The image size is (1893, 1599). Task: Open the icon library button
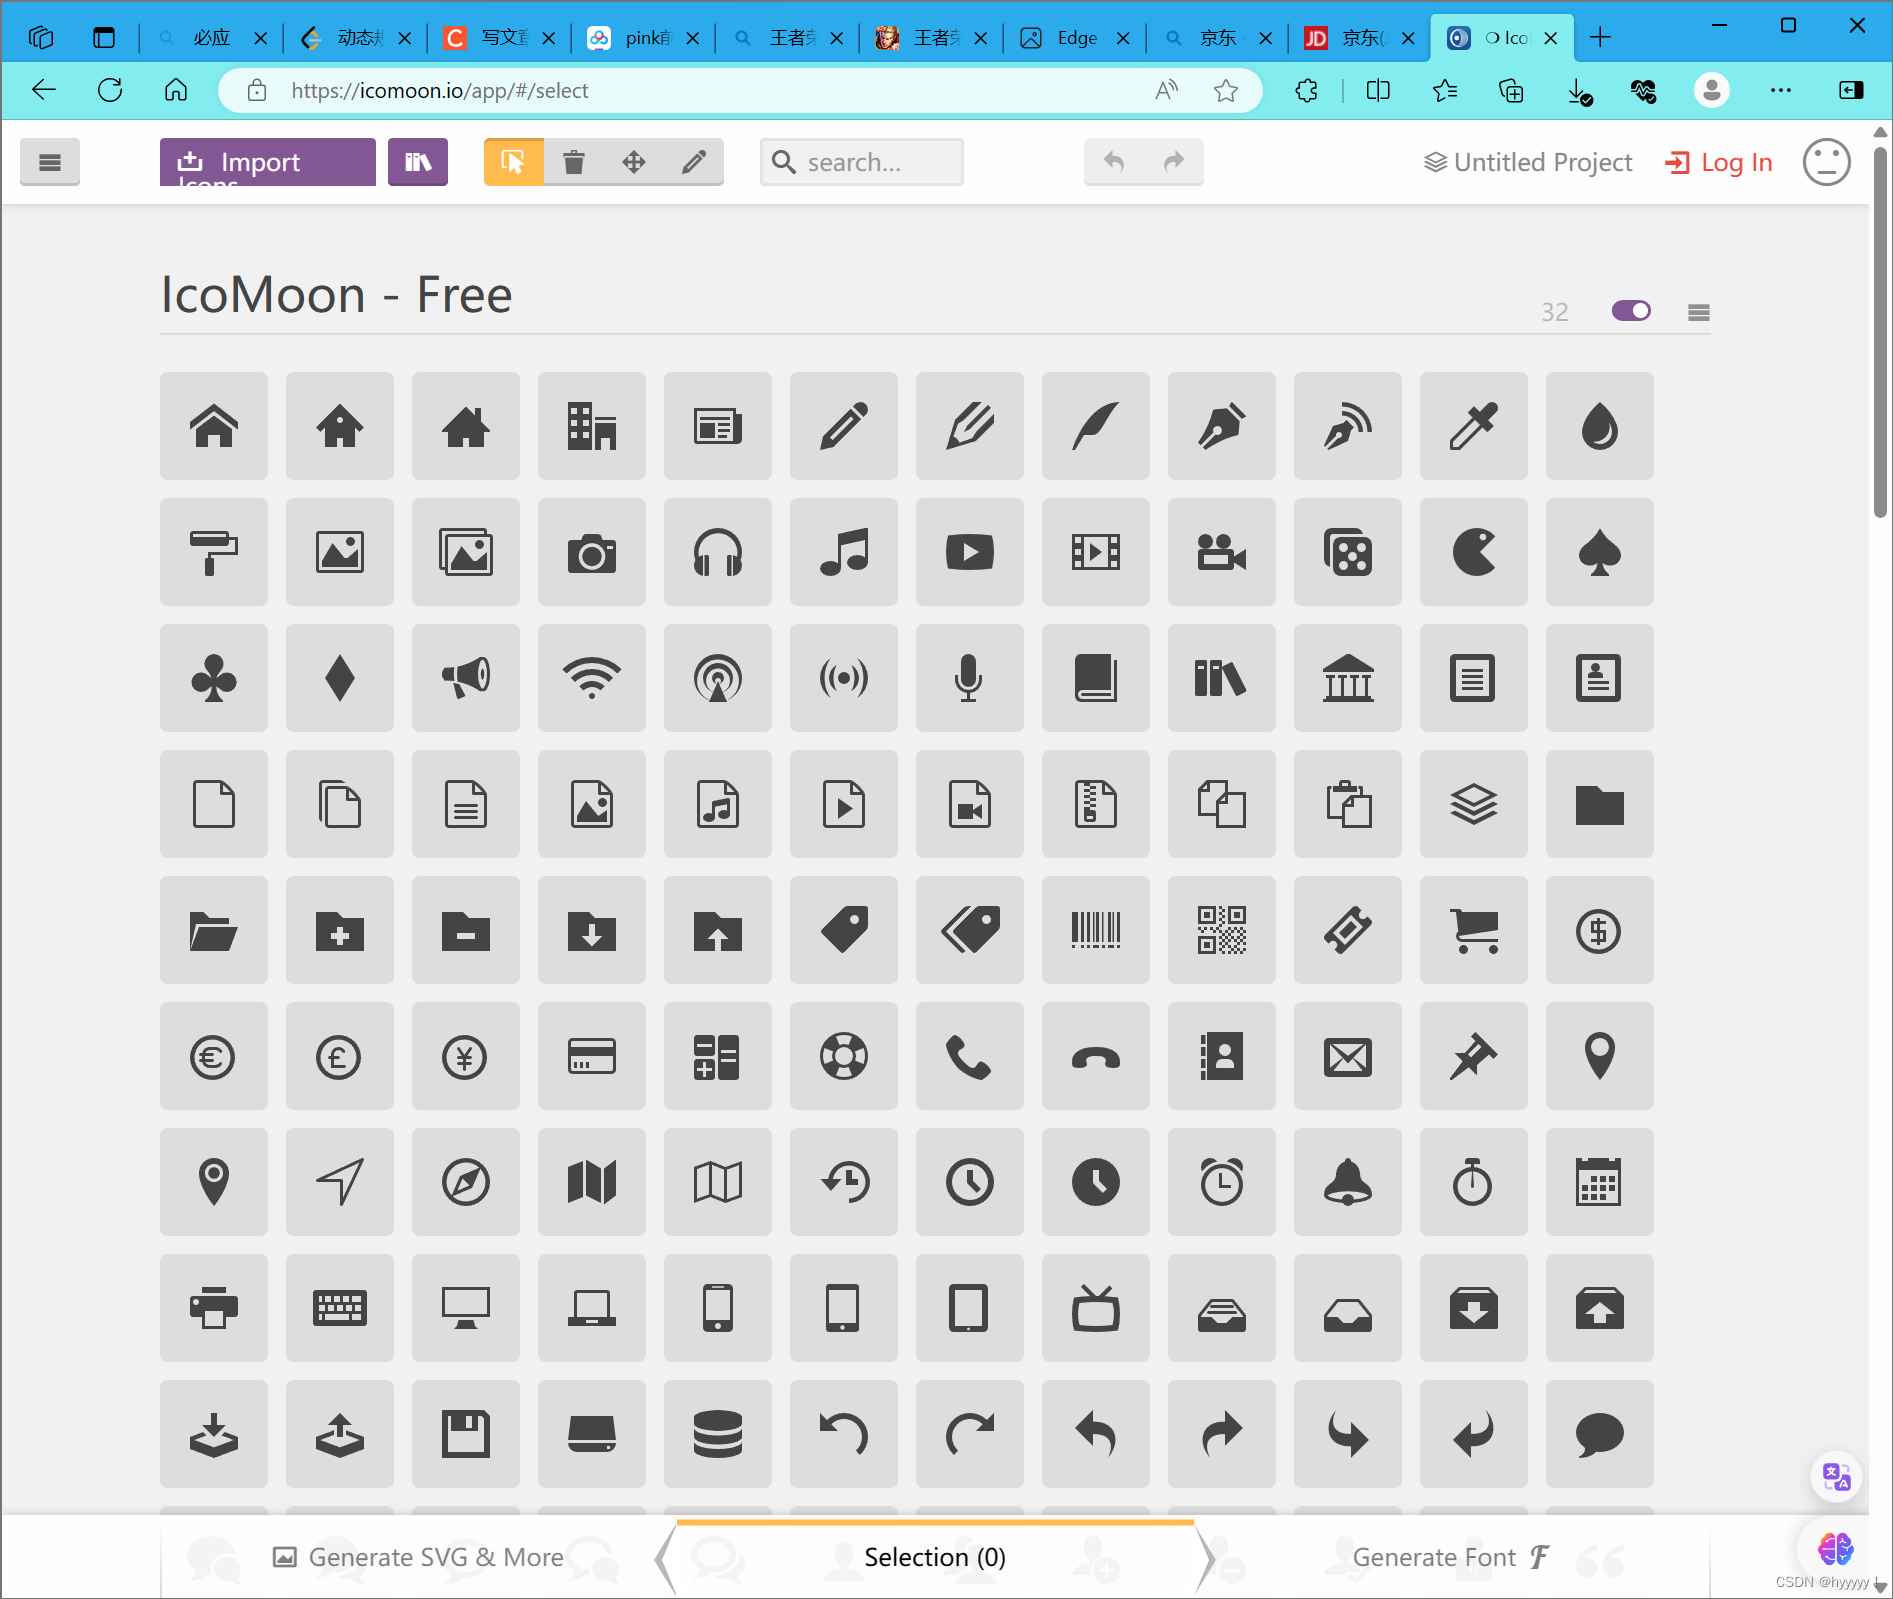pyautogui.click(x=418, y=162)
